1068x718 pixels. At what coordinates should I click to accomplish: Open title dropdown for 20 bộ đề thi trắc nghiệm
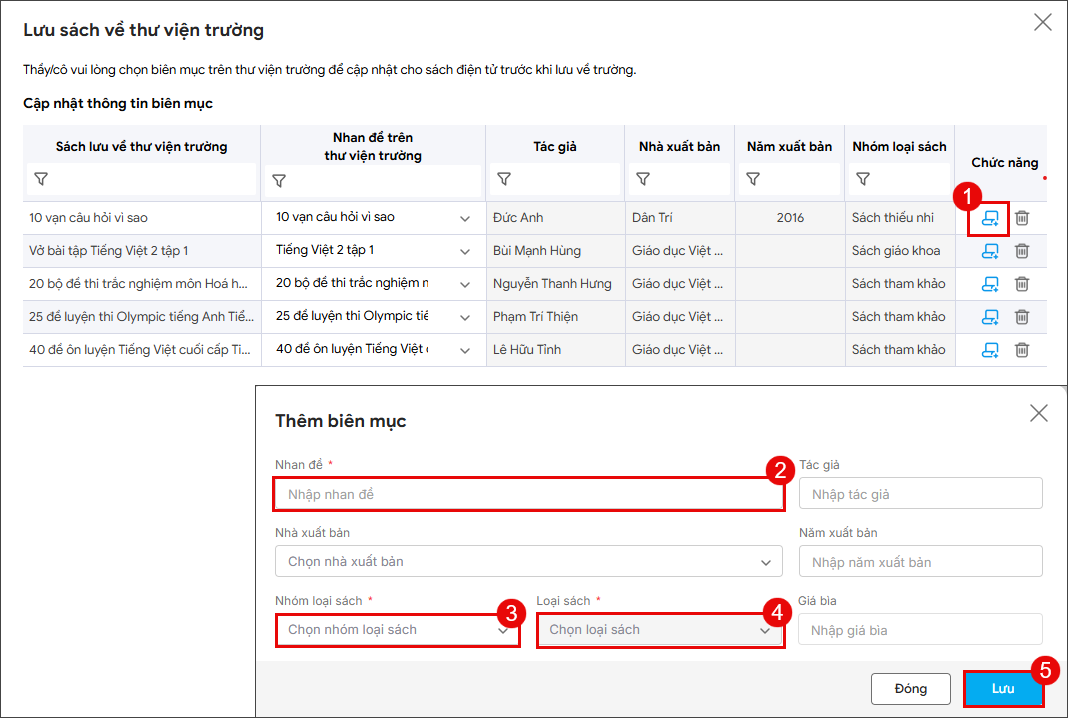[x=465, y=284]
